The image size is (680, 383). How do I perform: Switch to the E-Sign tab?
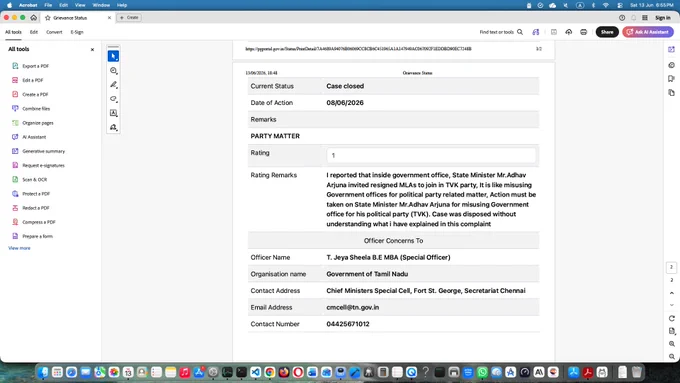77,32
